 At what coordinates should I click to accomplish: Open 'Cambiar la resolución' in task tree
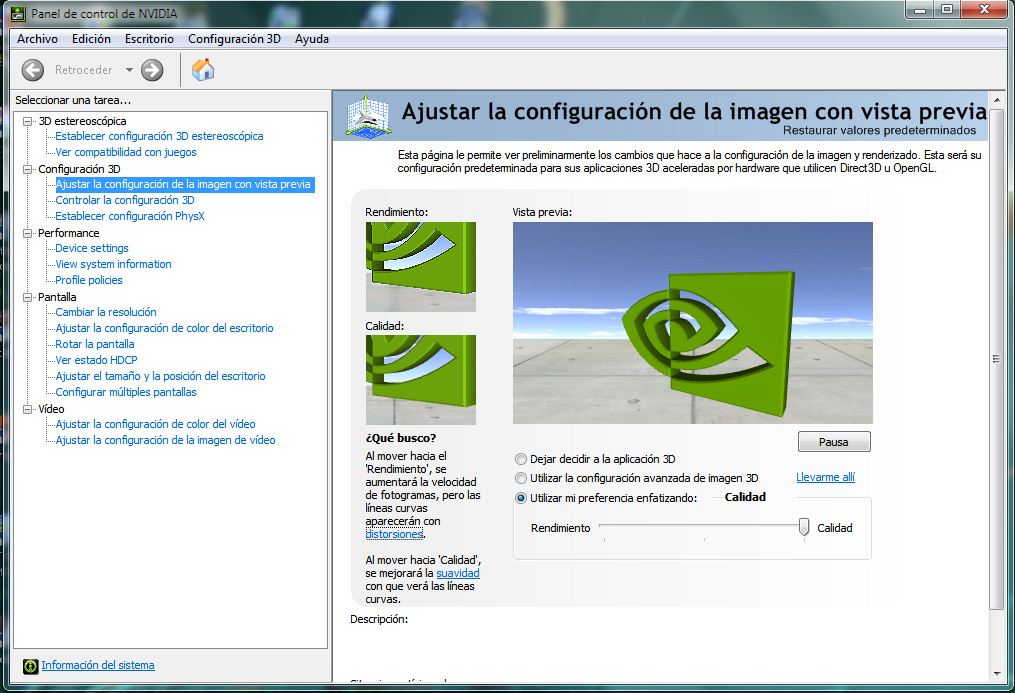pos(106,312)
